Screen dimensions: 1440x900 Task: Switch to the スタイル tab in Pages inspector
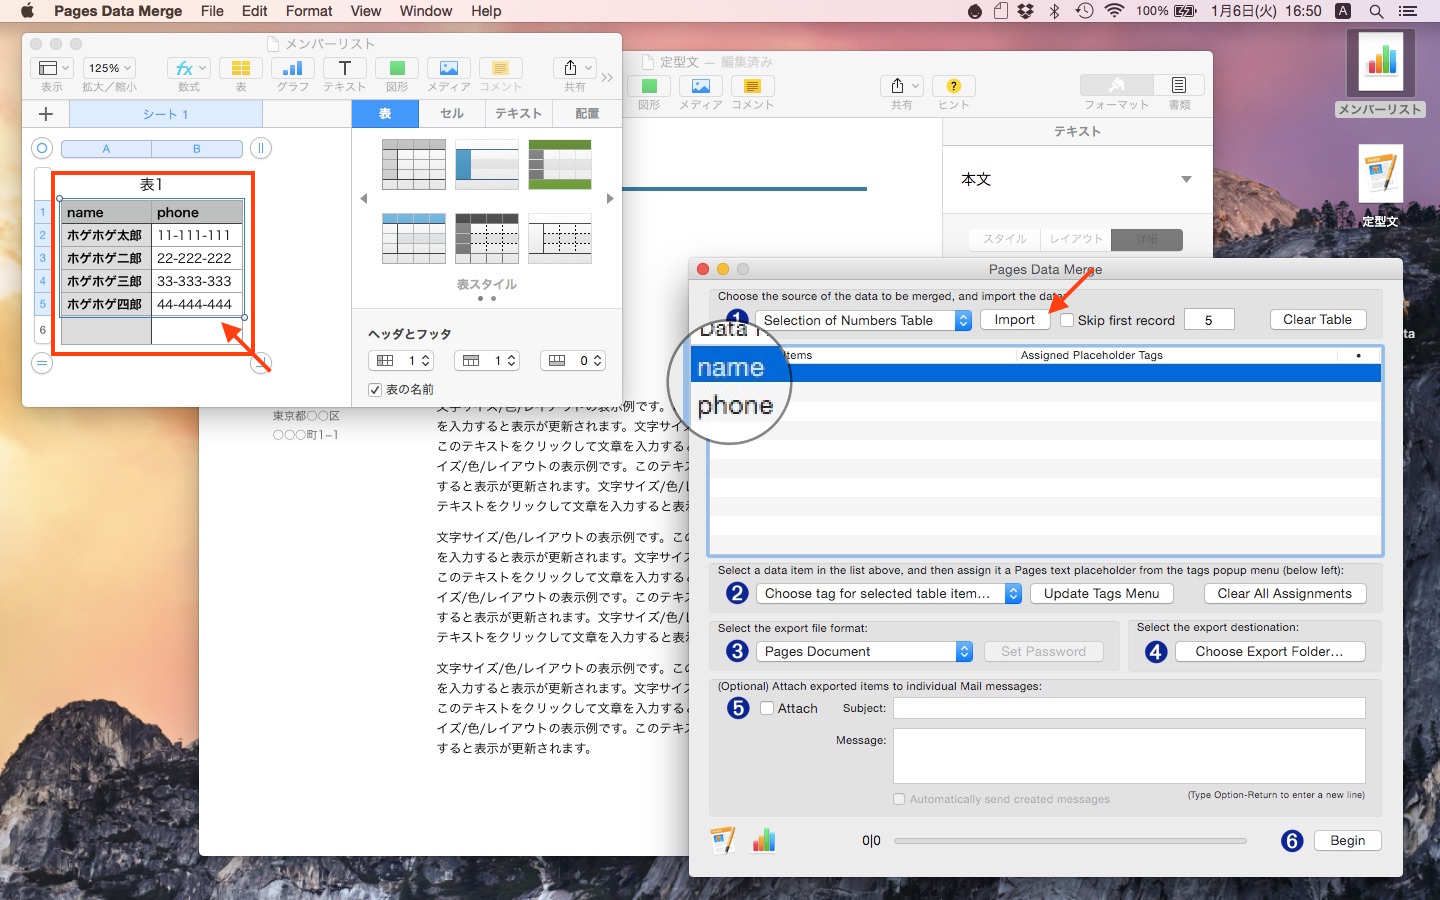click(1005, 239)
